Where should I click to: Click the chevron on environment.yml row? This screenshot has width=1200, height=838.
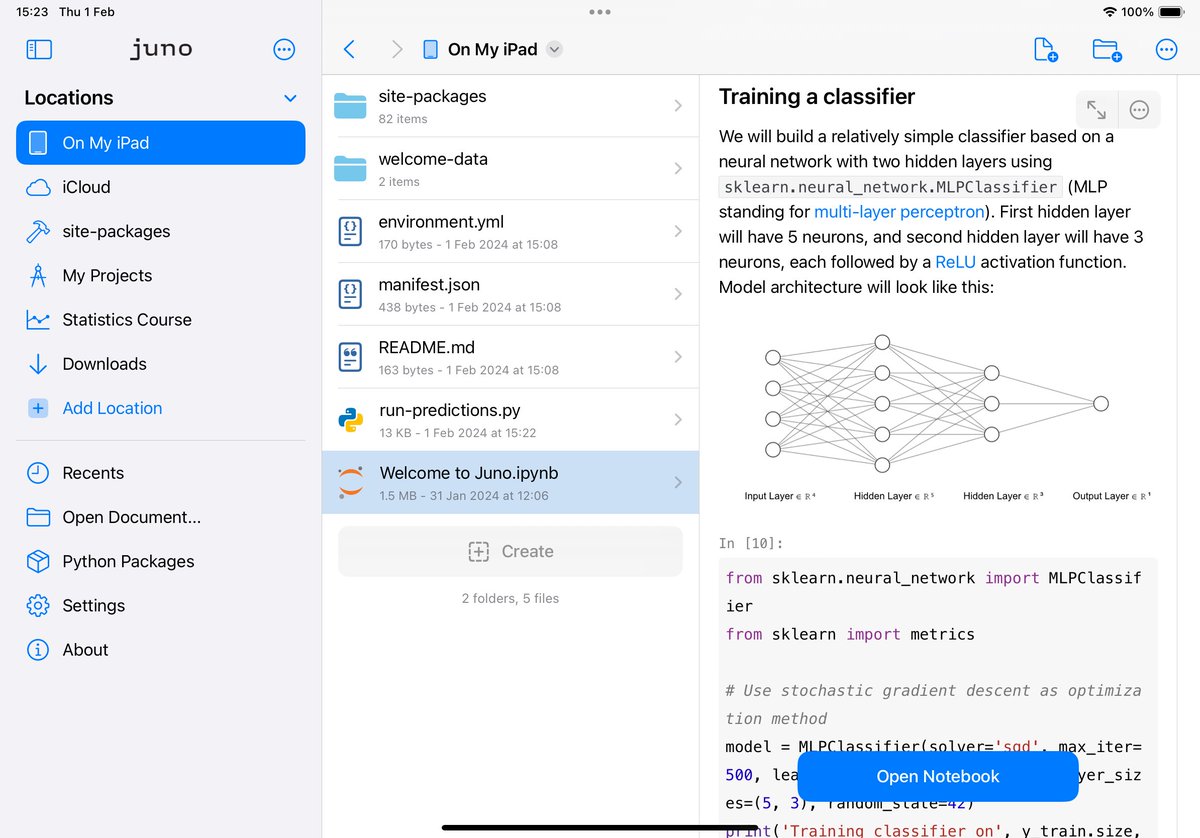[x=678, y=231]
